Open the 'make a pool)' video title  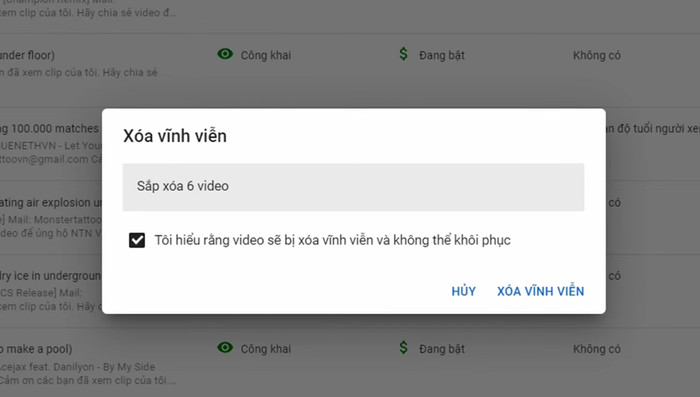pyautogui.click(x=36, y=349)
